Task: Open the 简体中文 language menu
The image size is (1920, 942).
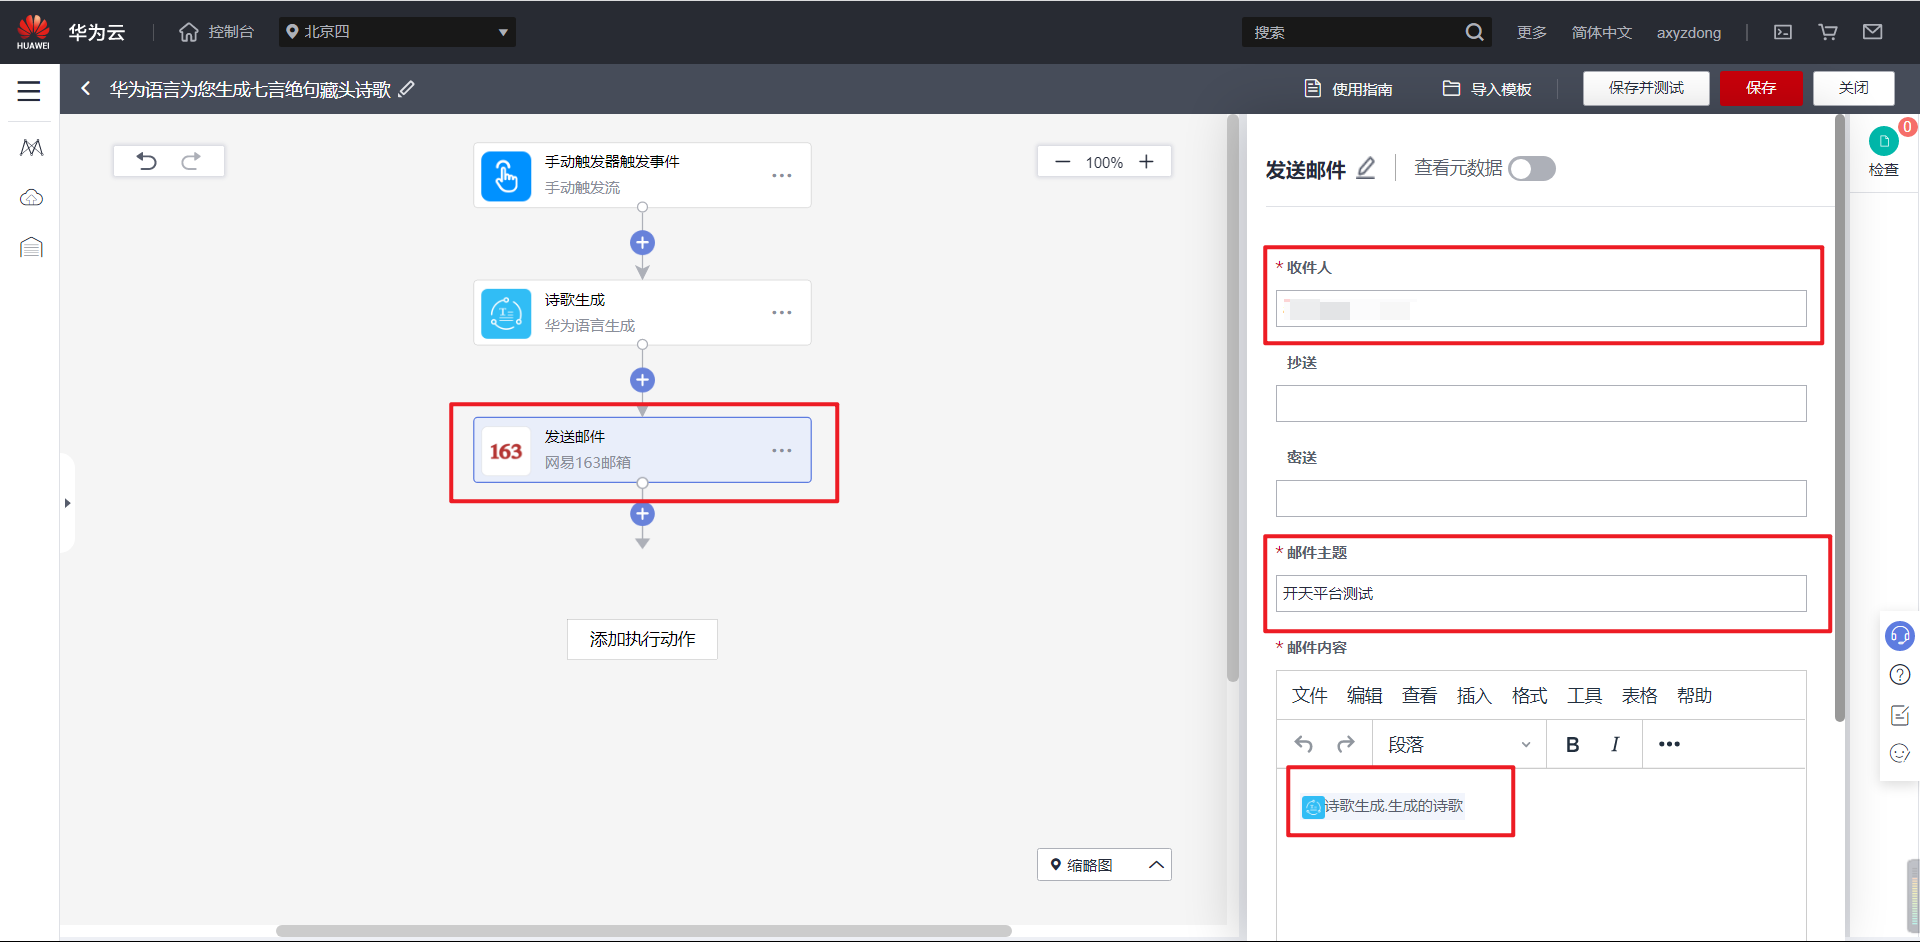Action: [1601, 32]
